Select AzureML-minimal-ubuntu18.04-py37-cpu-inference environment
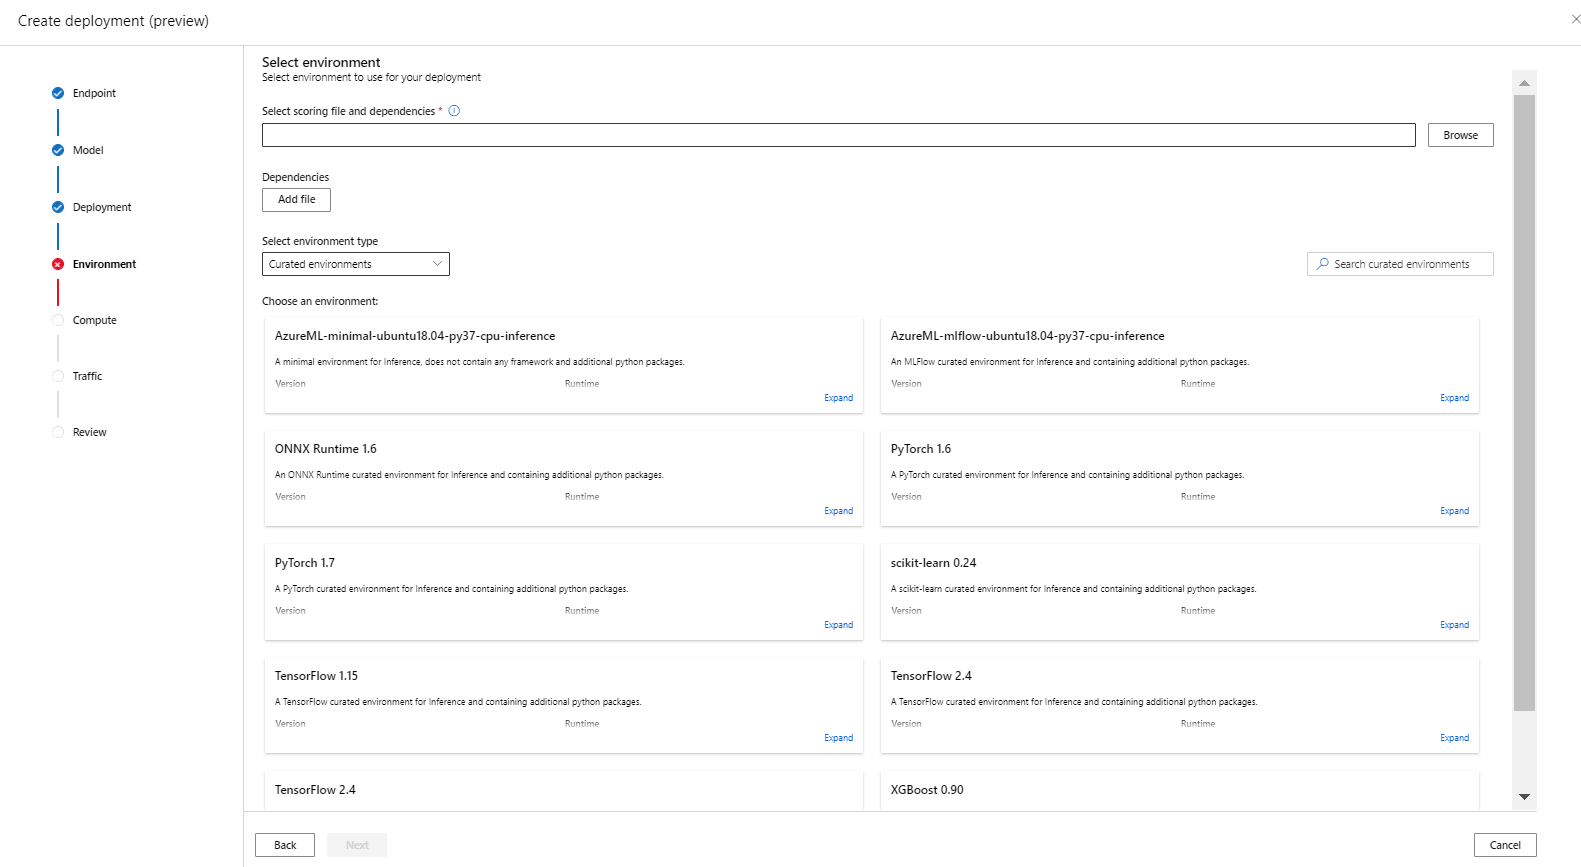 click(563, 365)
